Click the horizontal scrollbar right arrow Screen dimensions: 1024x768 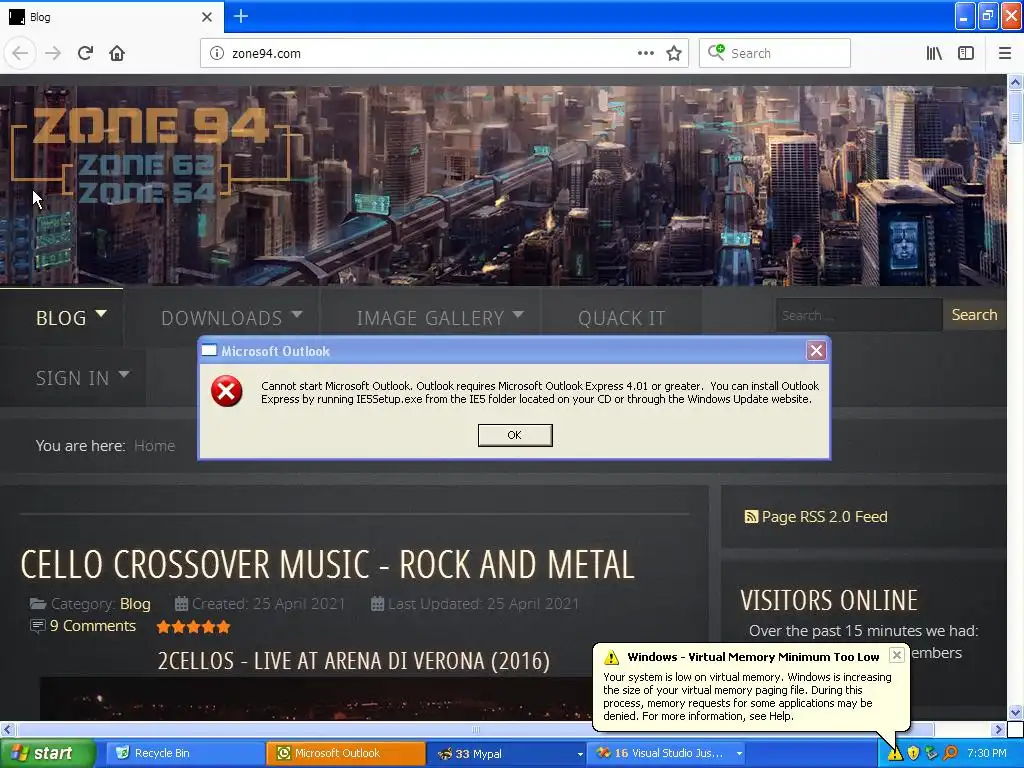998,729
